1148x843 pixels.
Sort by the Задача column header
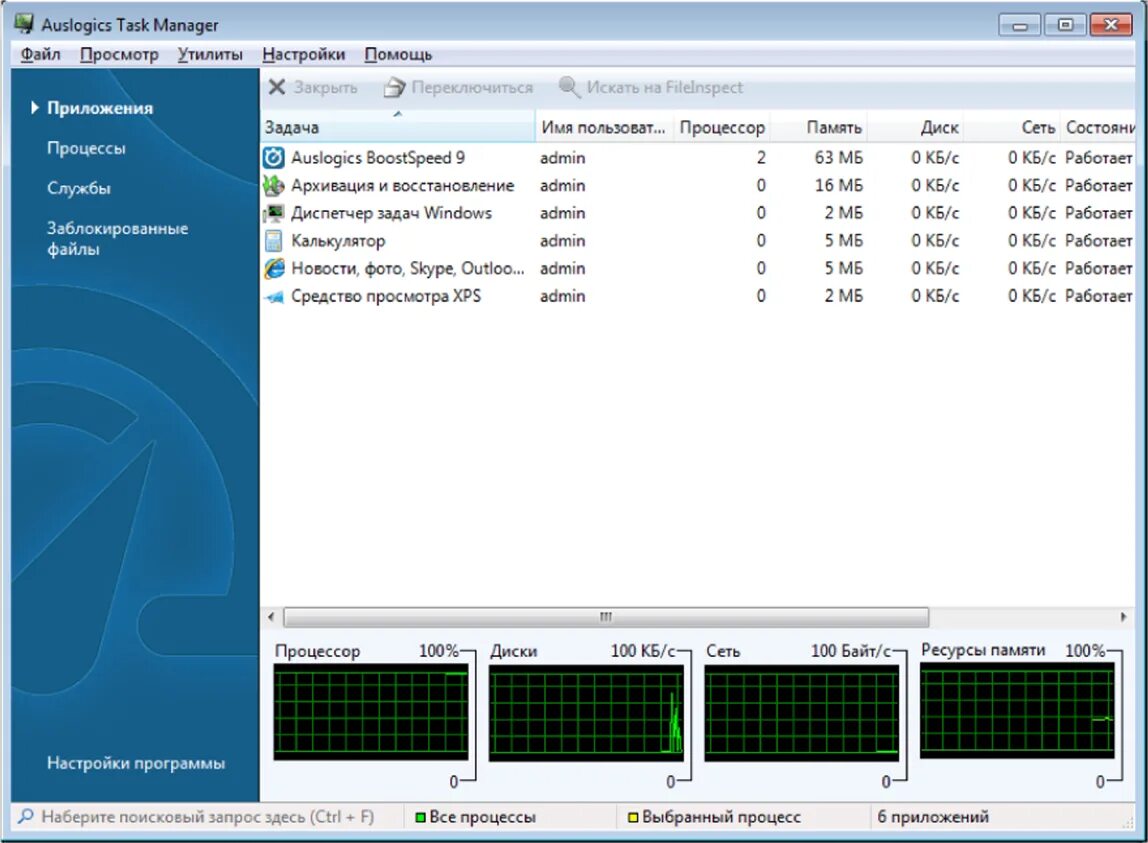point(398,127)
